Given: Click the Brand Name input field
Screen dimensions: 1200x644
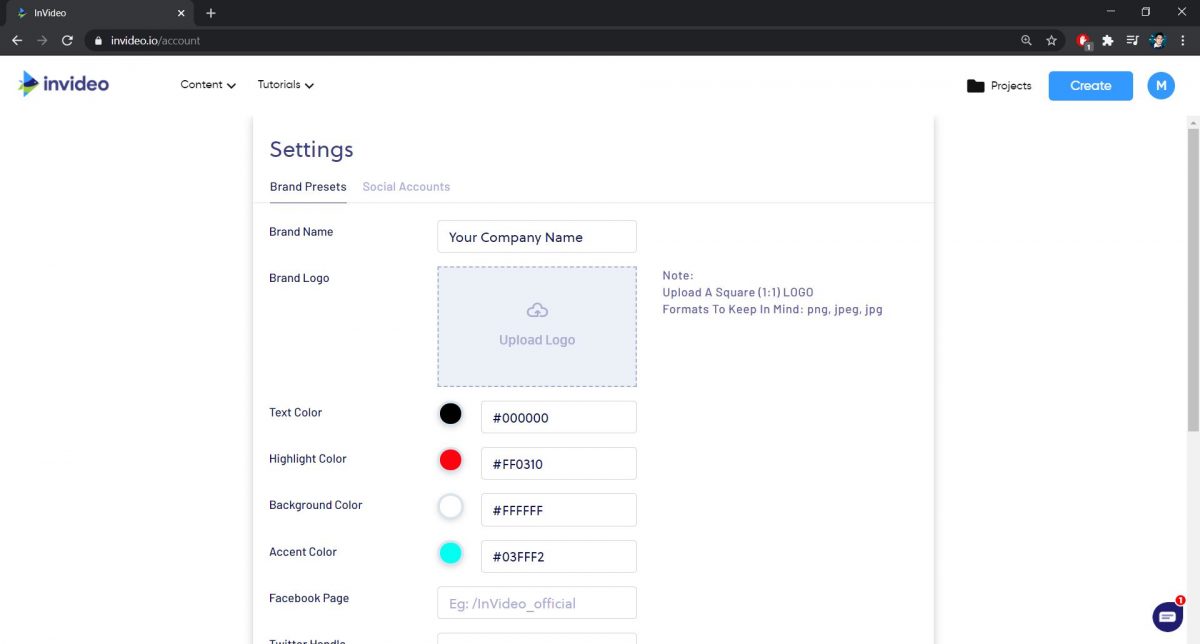Looking at the screenshot, I should click(537, 237).
